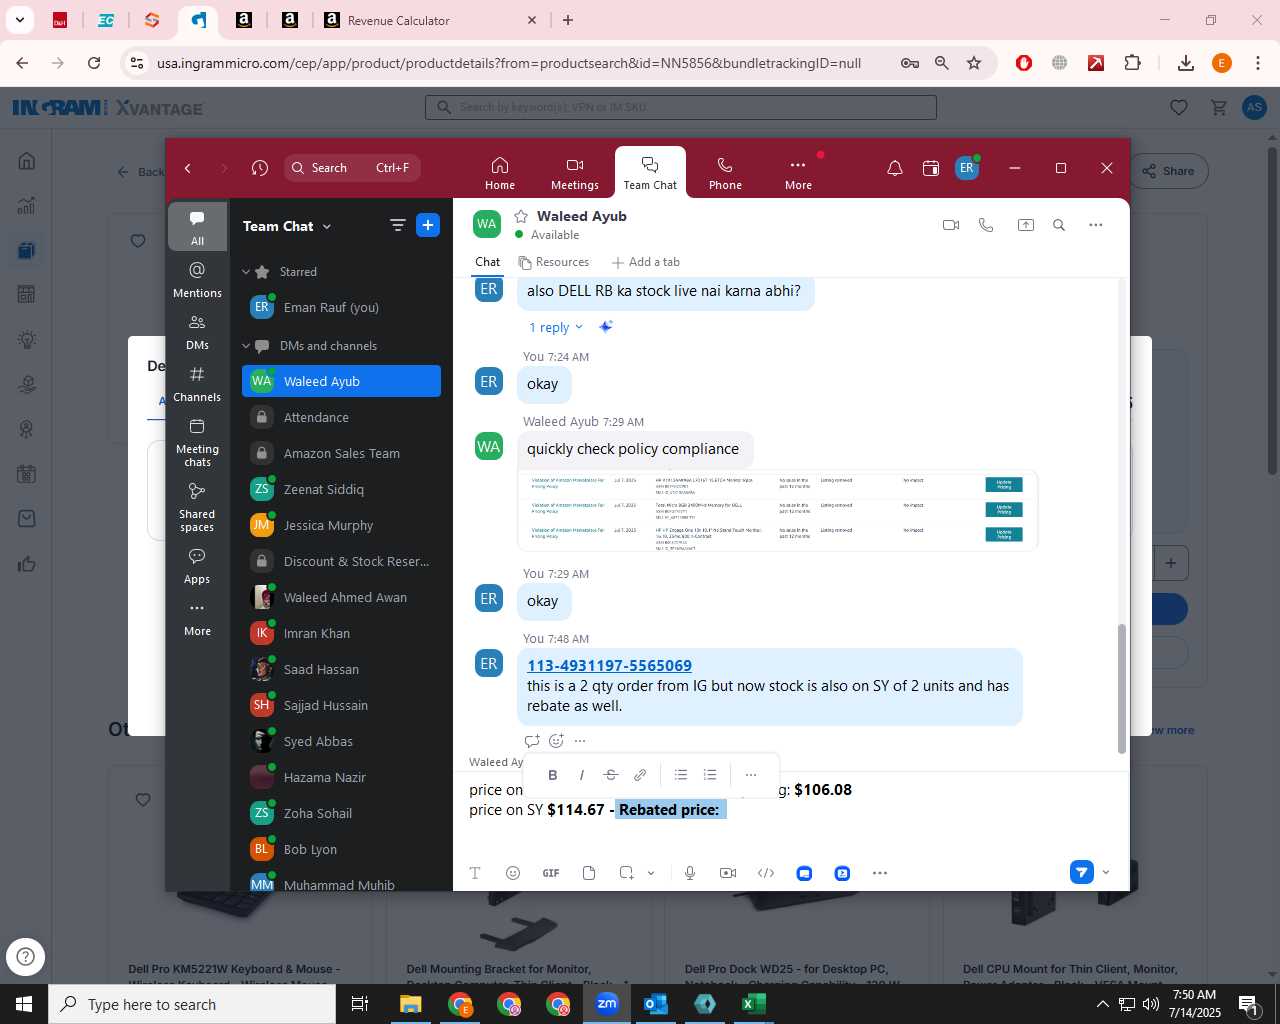Viewport: 1280px width, 1024px height.
Task: Open order link 113-4931197-5565069
Action: pos(609,665)
